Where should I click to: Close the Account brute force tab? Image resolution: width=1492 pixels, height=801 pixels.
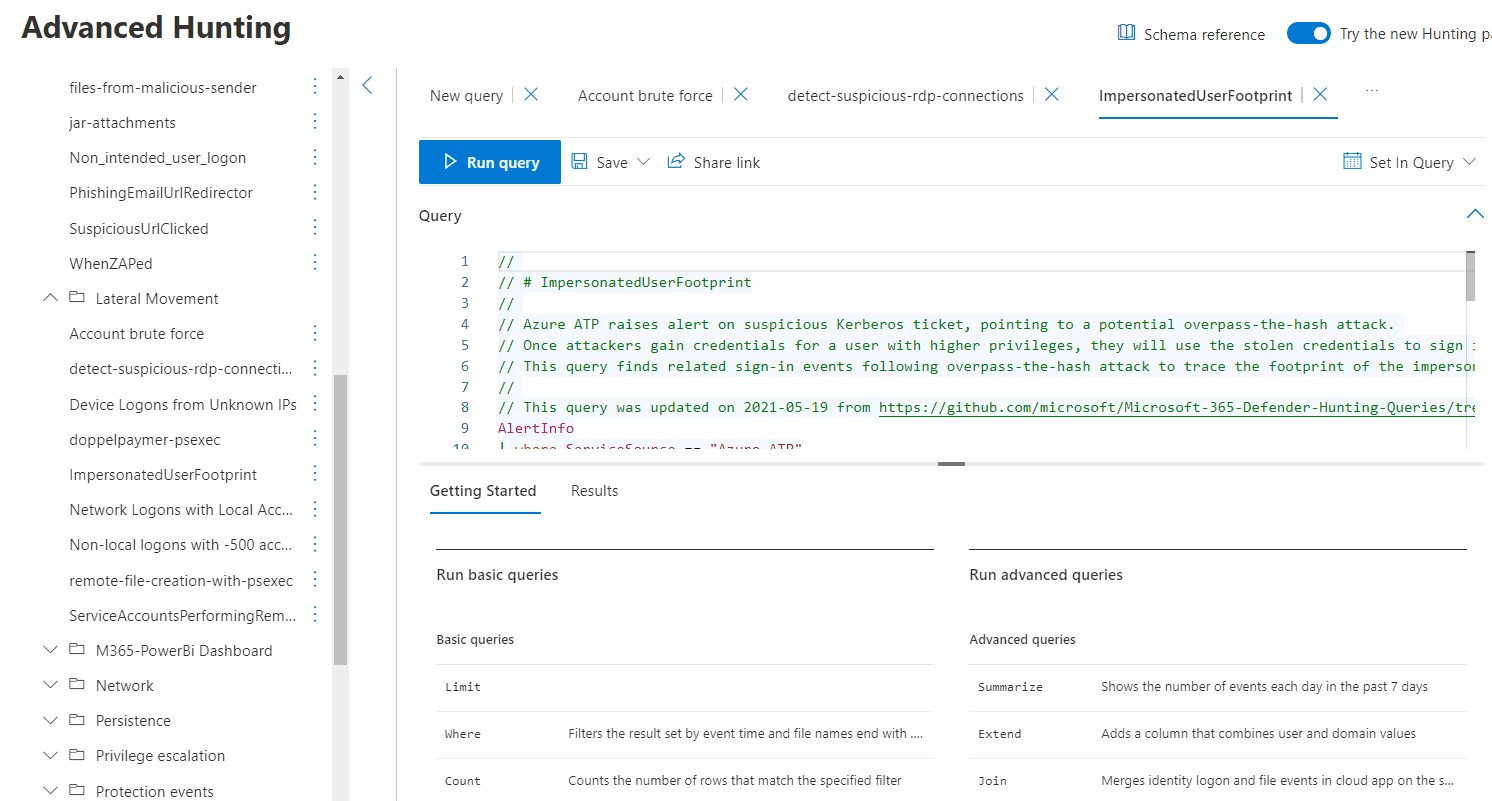click(x=741, y=95)
